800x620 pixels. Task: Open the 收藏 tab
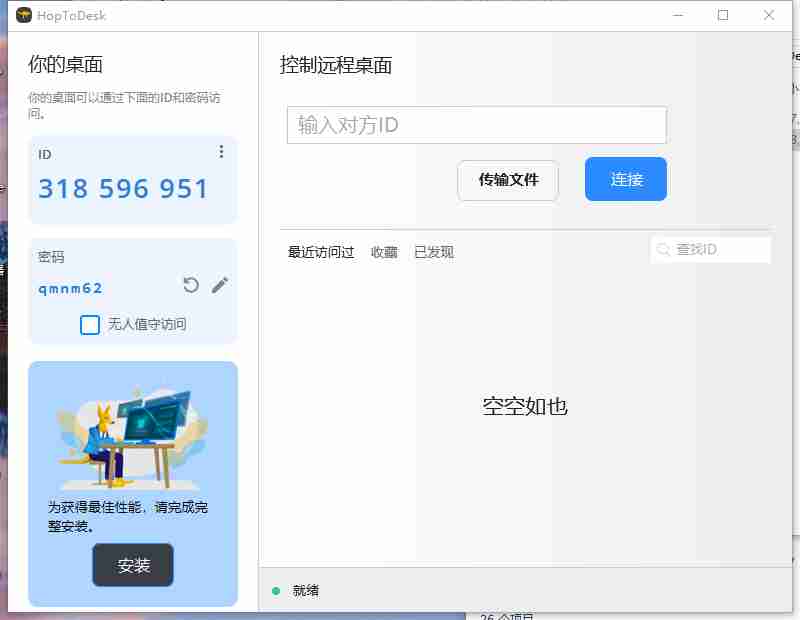click(x=384, y=252)
